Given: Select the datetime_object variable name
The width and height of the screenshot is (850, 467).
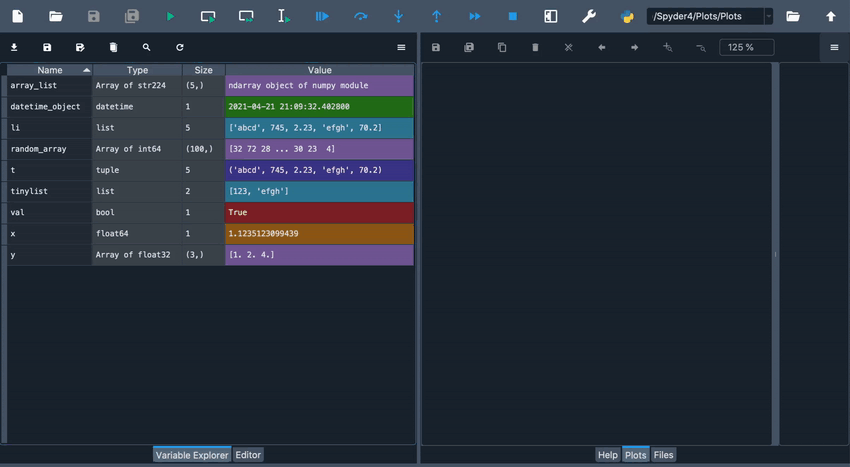Looking at the screenshot, I should pos(45,106).
